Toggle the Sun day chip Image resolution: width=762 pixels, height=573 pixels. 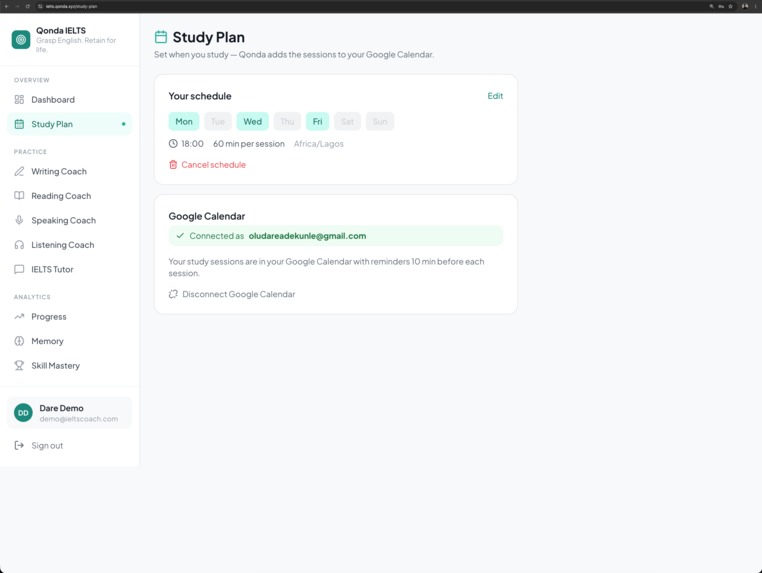click(x=380, y=122)
